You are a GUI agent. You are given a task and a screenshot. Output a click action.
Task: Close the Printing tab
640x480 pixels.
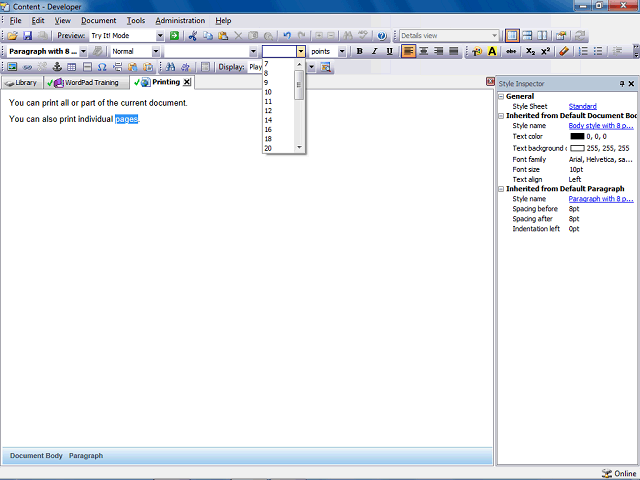point(187,82)
